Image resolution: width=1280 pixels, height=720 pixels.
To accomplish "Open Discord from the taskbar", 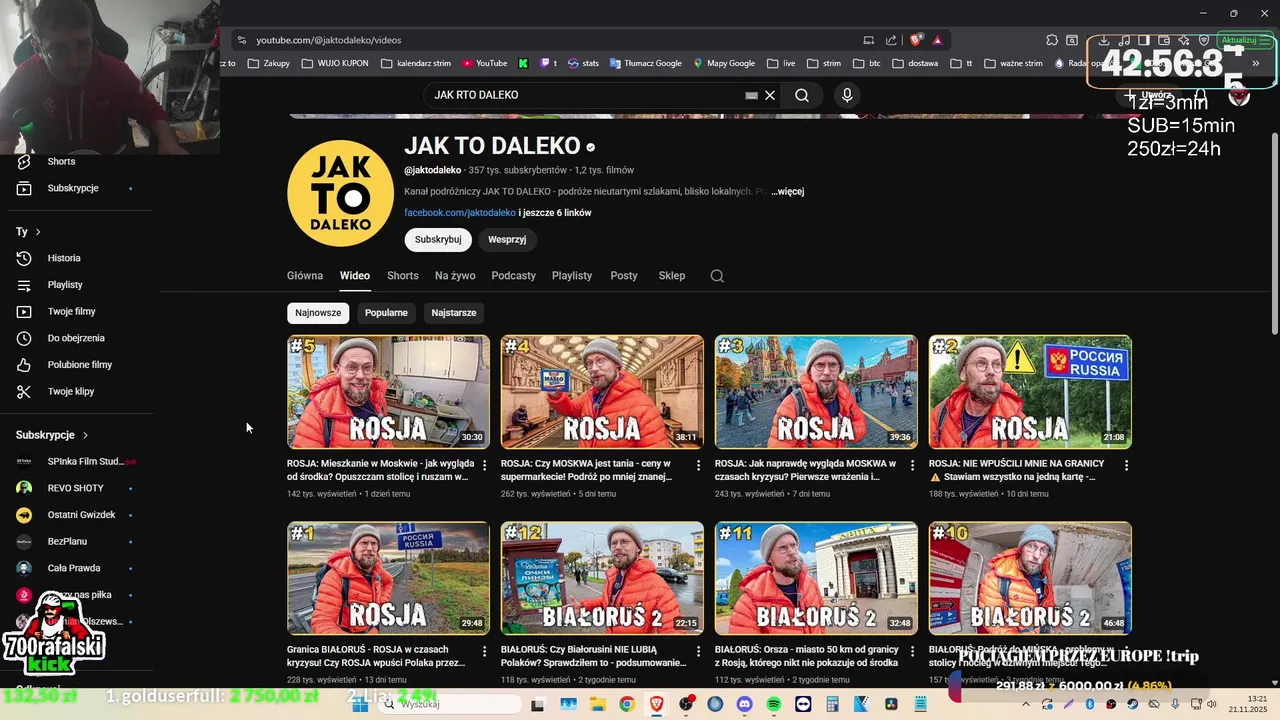I will tap(744, 704).
